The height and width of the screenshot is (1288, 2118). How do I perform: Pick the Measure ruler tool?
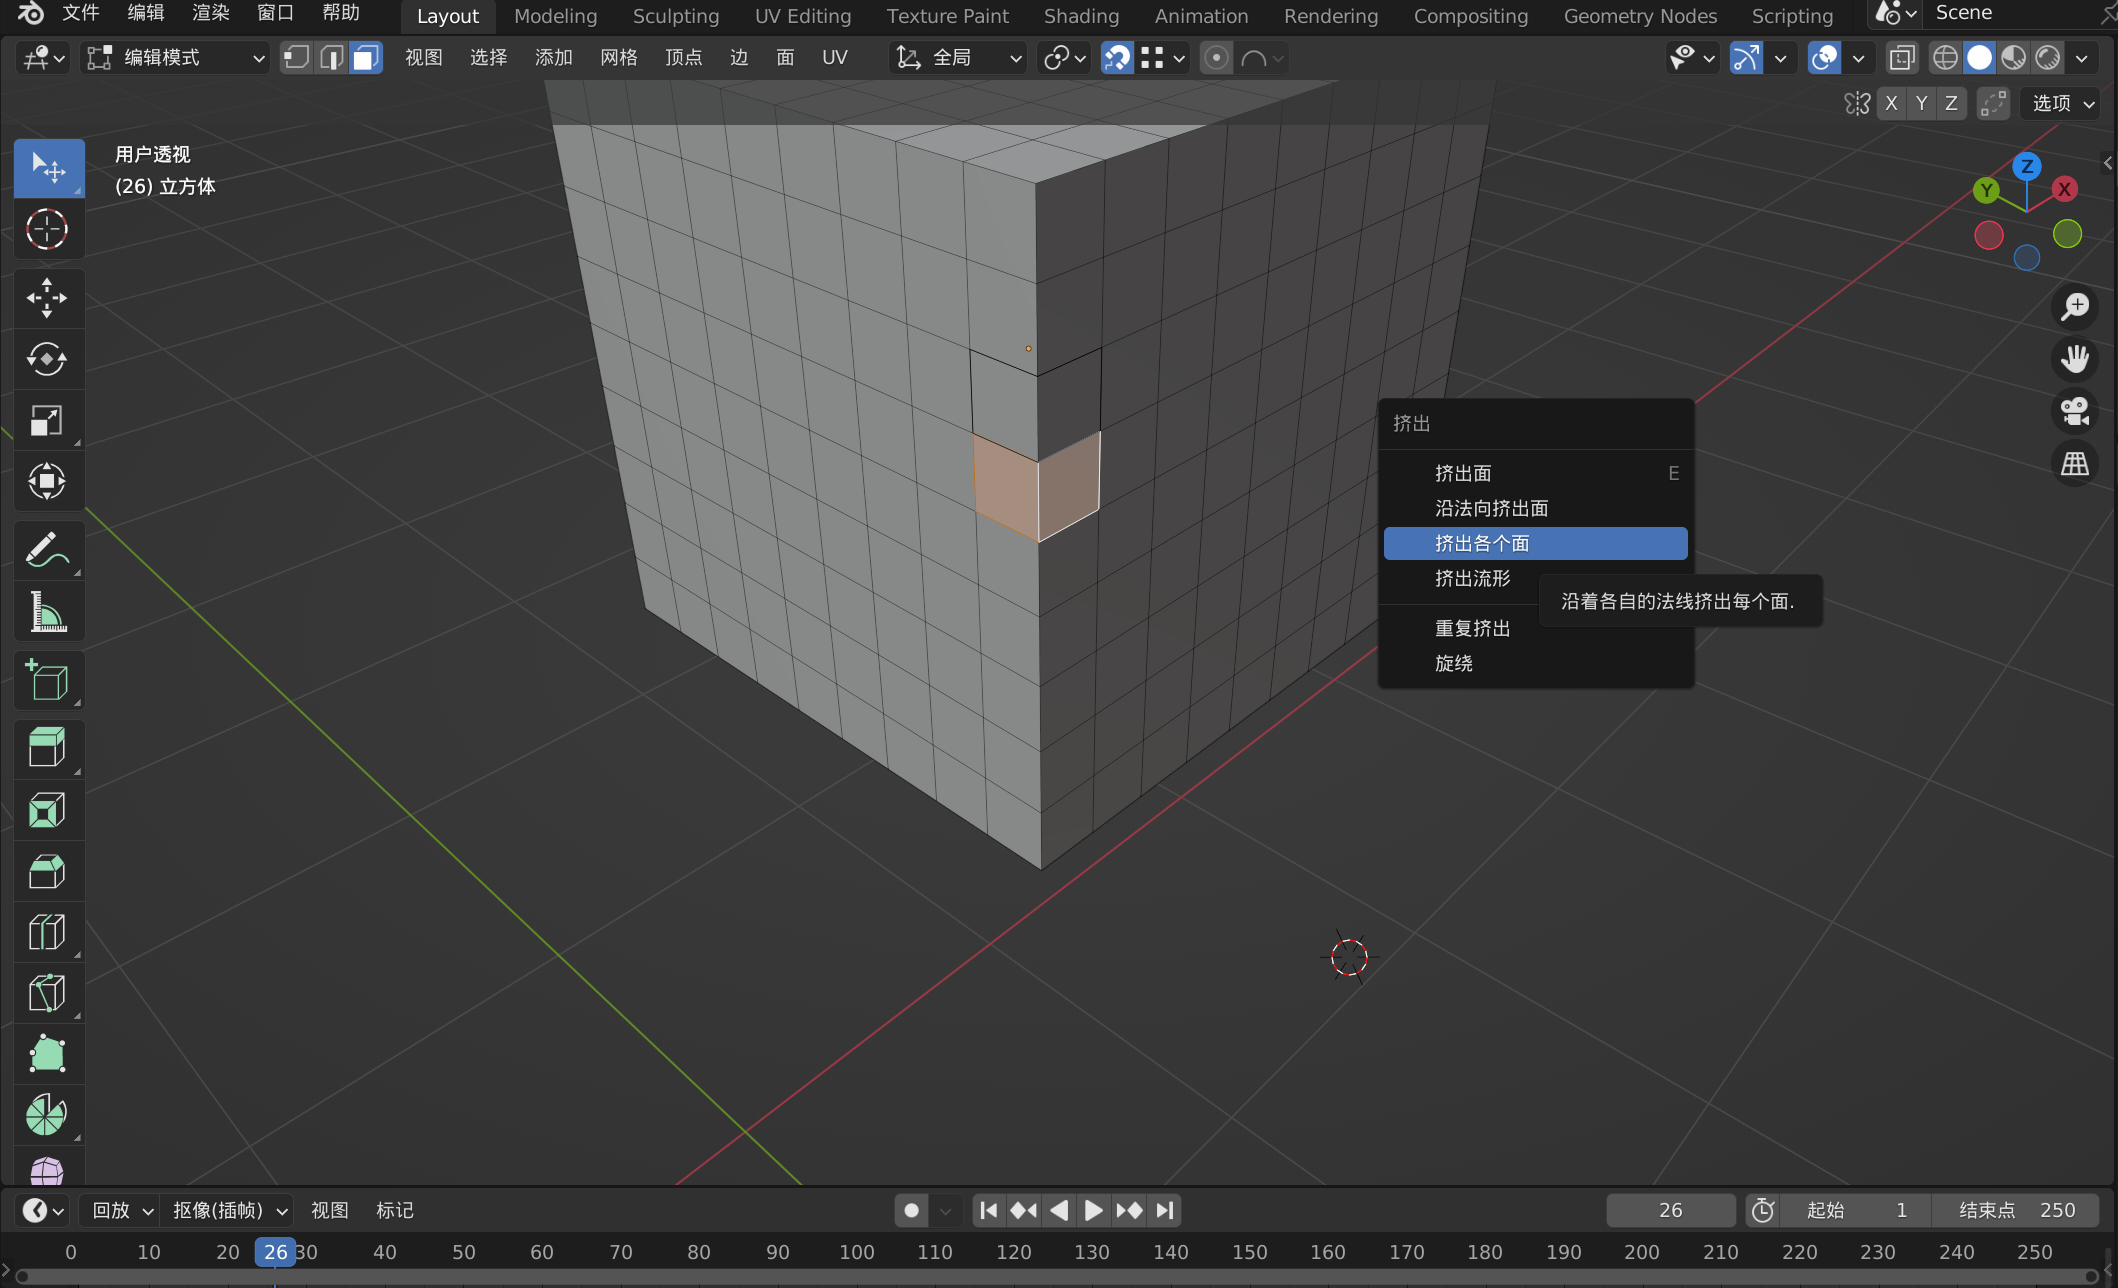tap(48, 611)
